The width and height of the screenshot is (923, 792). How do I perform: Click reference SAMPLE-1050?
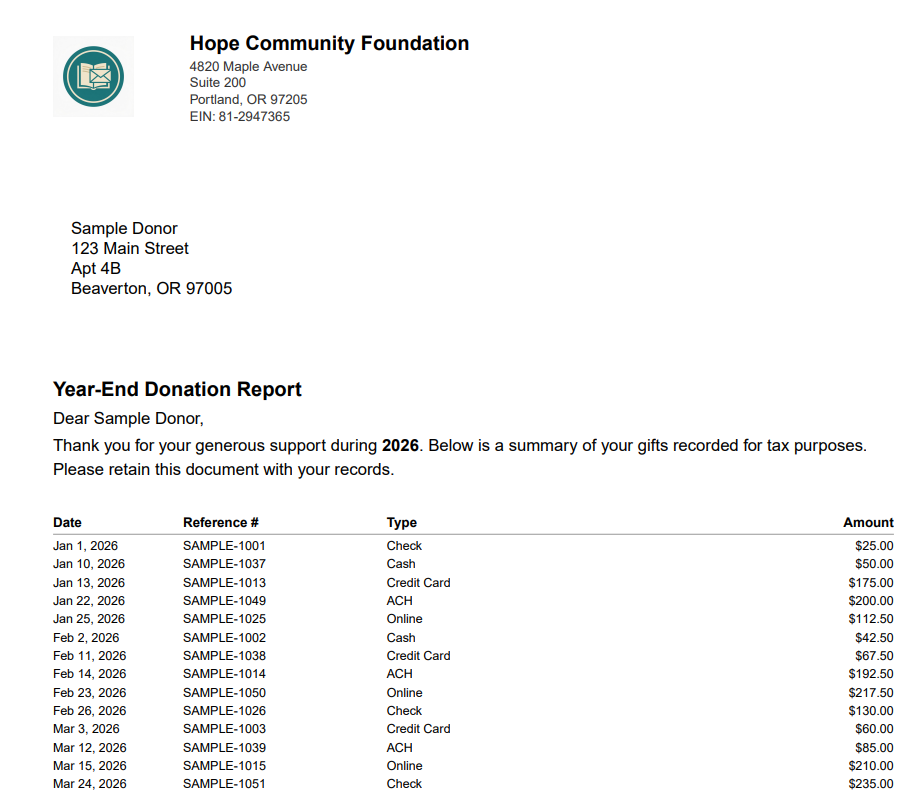224,693
